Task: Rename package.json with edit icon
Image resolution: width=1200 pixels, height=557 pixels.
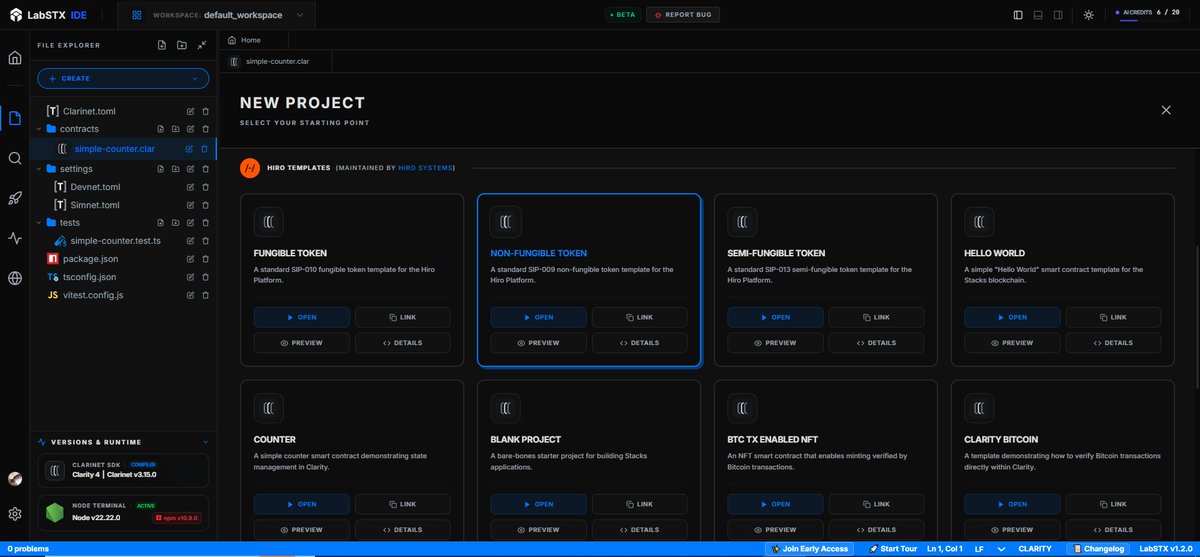Action: pos(190,259)
